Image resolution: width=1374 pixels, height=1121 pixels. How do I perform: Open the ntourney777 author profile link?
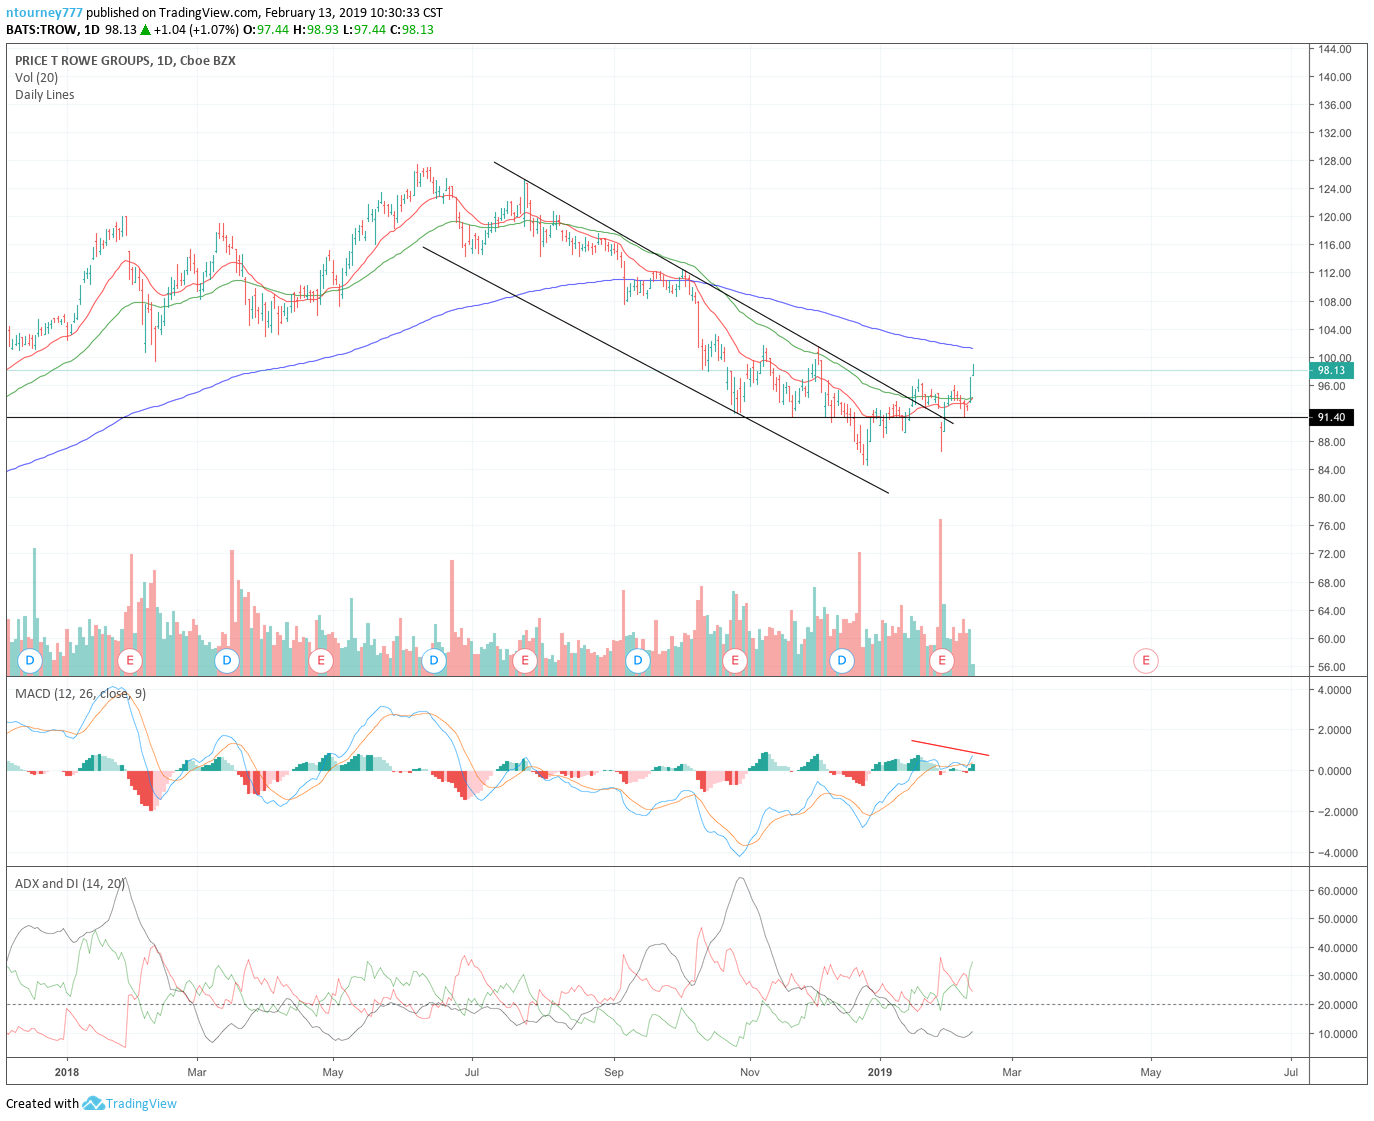coord(44,13)
